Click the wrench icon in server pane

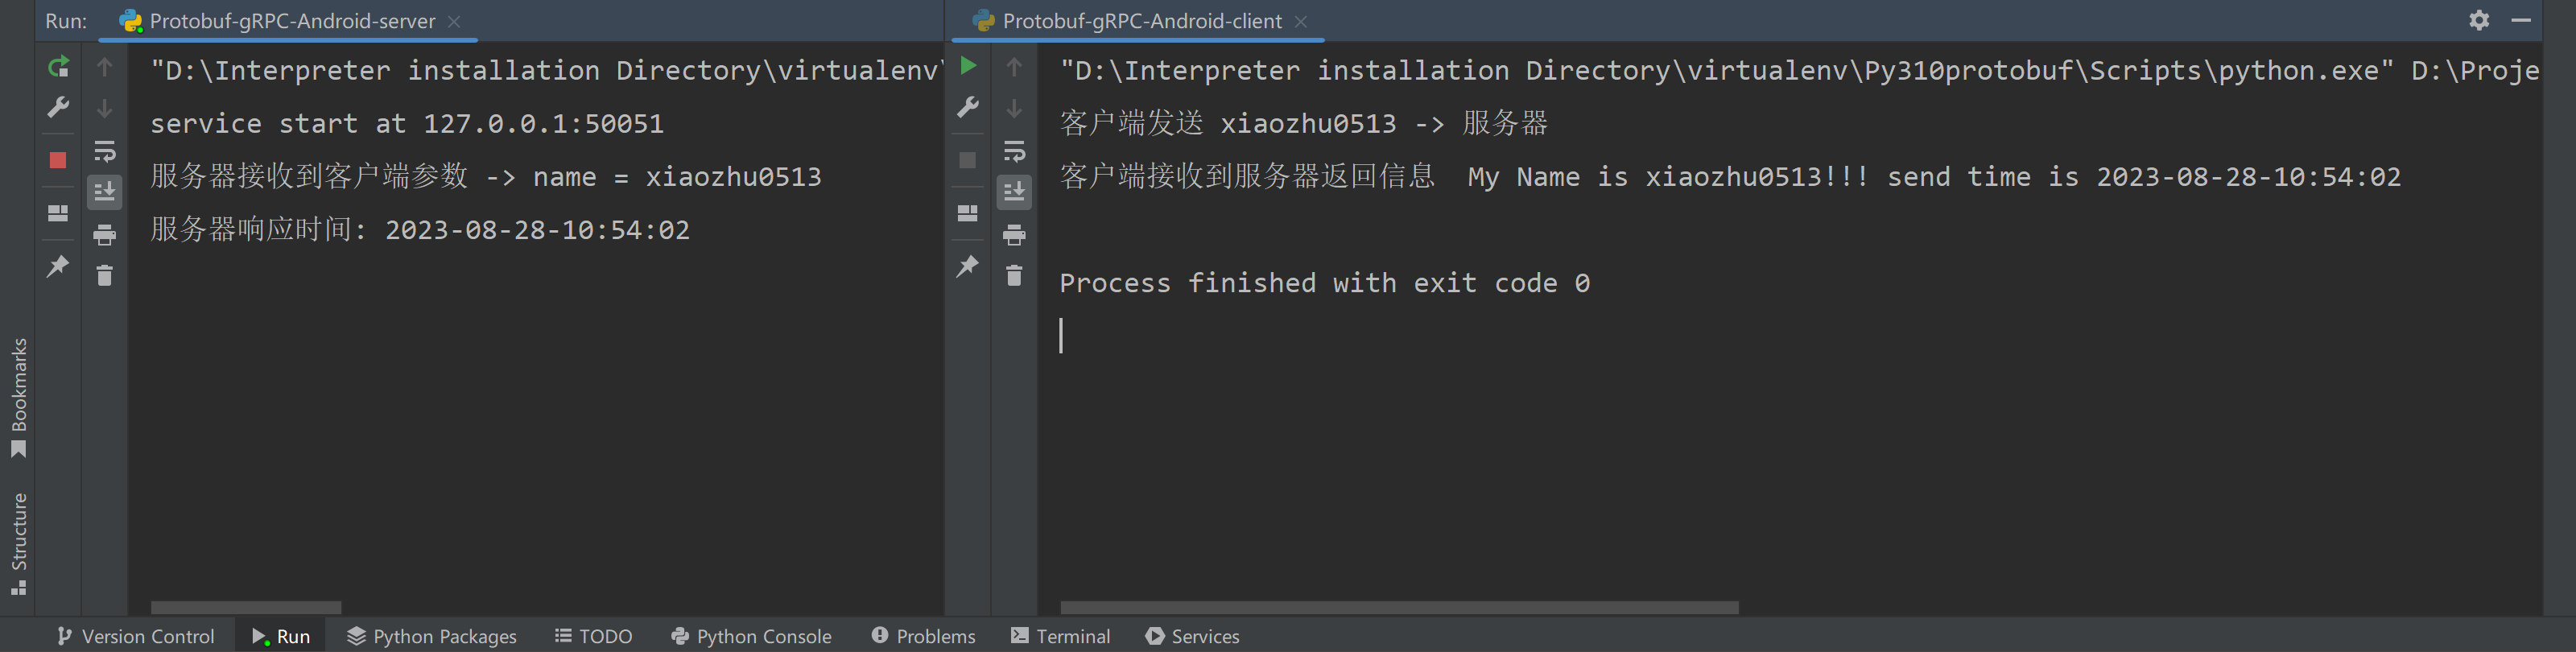pos(58,108)
